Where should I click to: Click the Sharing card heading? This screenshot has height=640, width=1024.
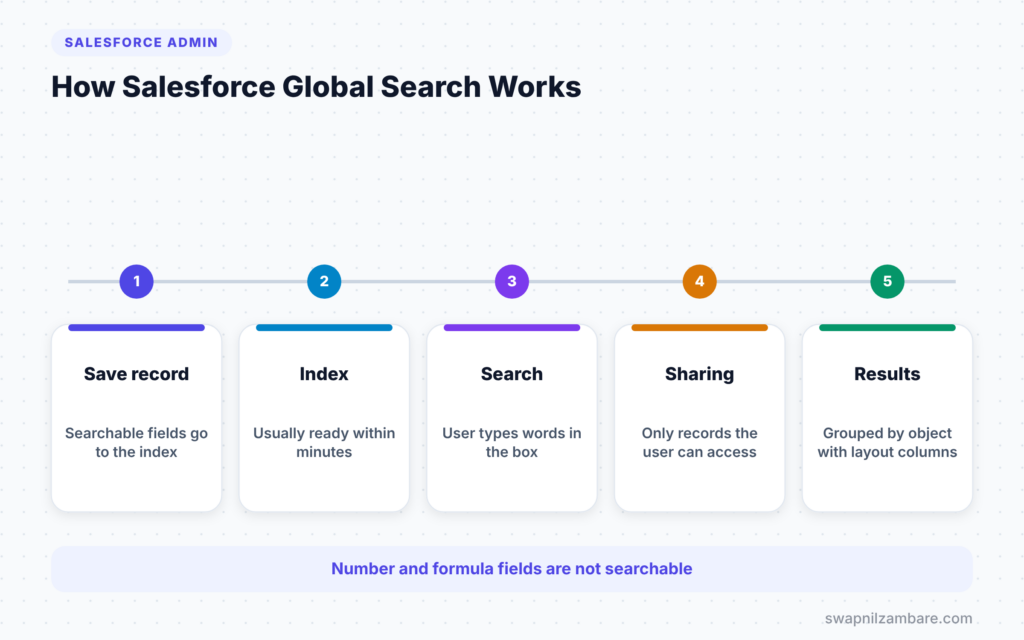click(699, 374)
